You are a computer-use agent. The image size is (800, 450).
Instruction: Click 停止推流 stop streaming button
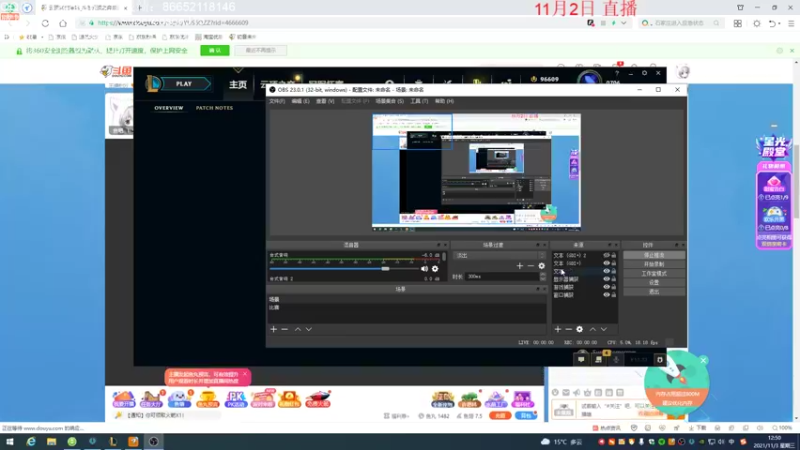[654, 255]
